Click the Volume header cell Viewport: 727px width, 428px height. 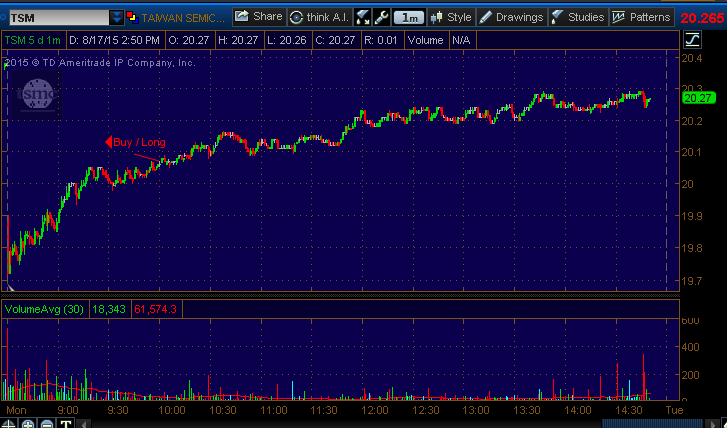tap(426, 40)
